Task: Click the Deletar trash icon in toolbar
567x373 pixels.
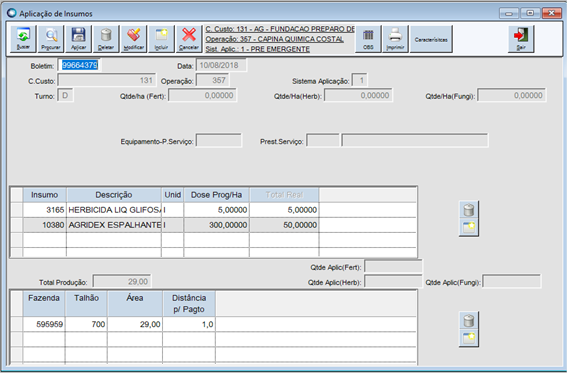Action: (x=106, y=39)
